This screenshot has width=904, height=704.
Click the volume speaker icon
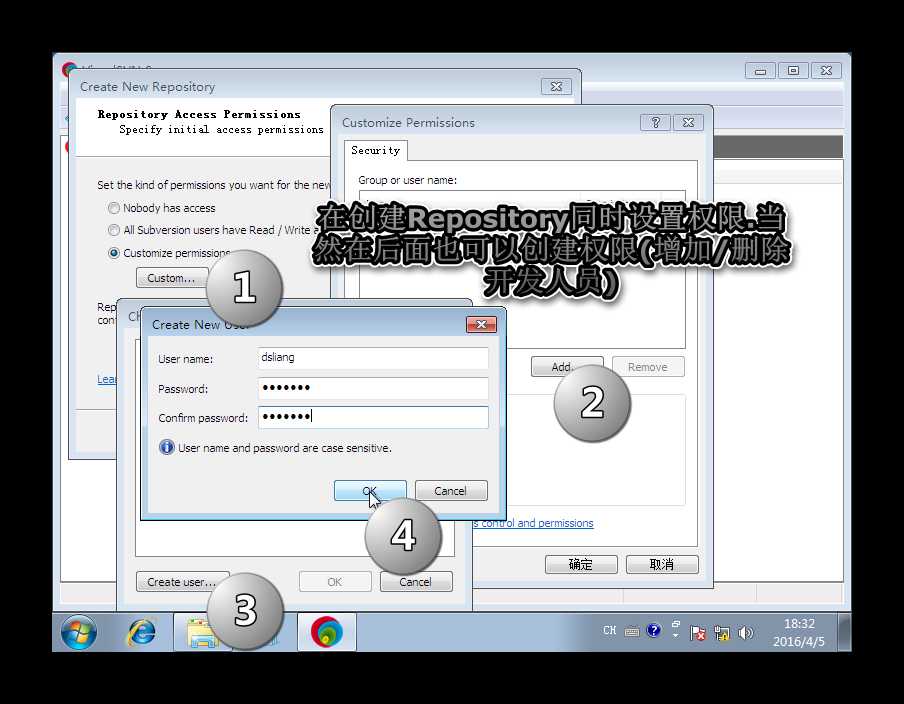[745, 633]
